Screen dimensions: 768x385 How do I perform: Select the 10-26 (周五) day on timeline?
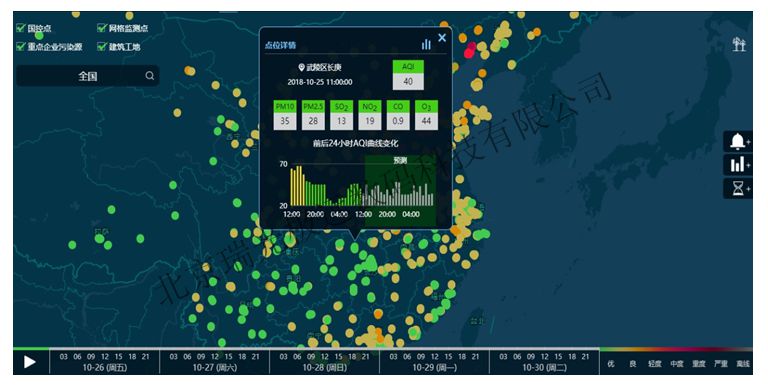coord(104,367)
